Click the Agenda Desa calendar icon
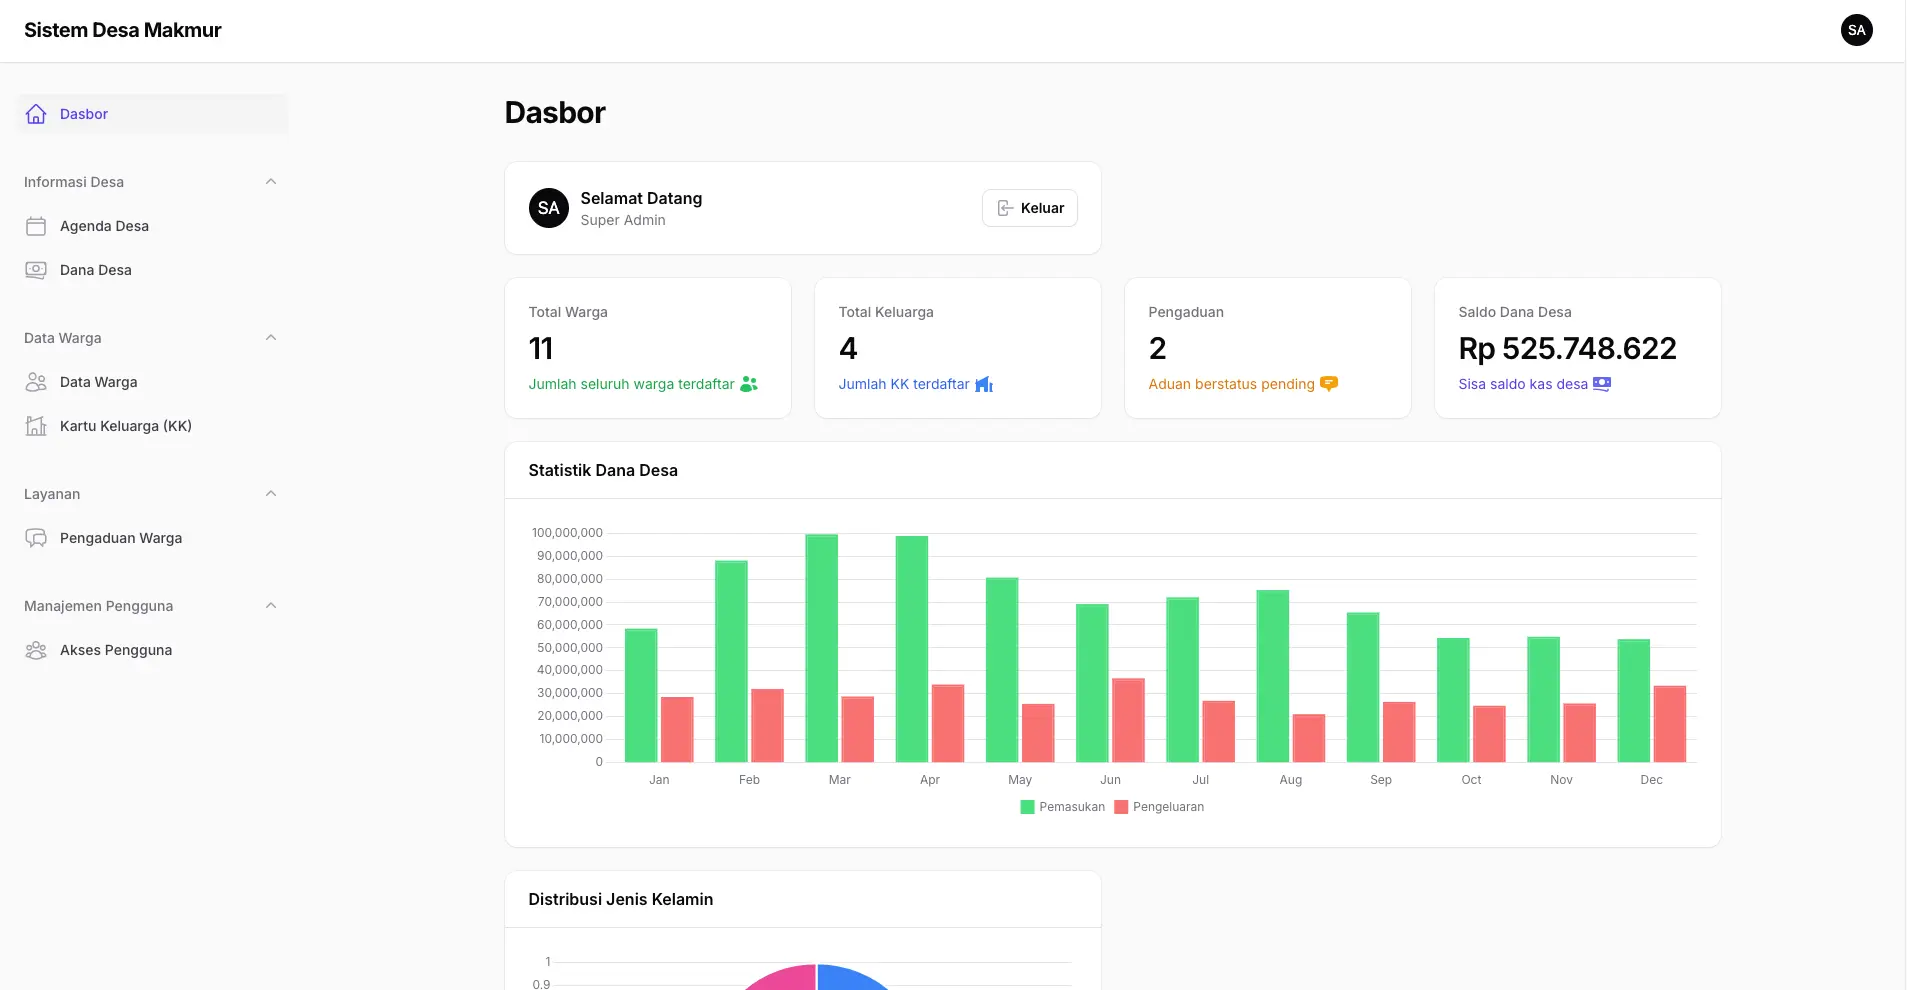Image resolution: width=1907 pixels, height=990 pixels. click(x=36, y=226)
